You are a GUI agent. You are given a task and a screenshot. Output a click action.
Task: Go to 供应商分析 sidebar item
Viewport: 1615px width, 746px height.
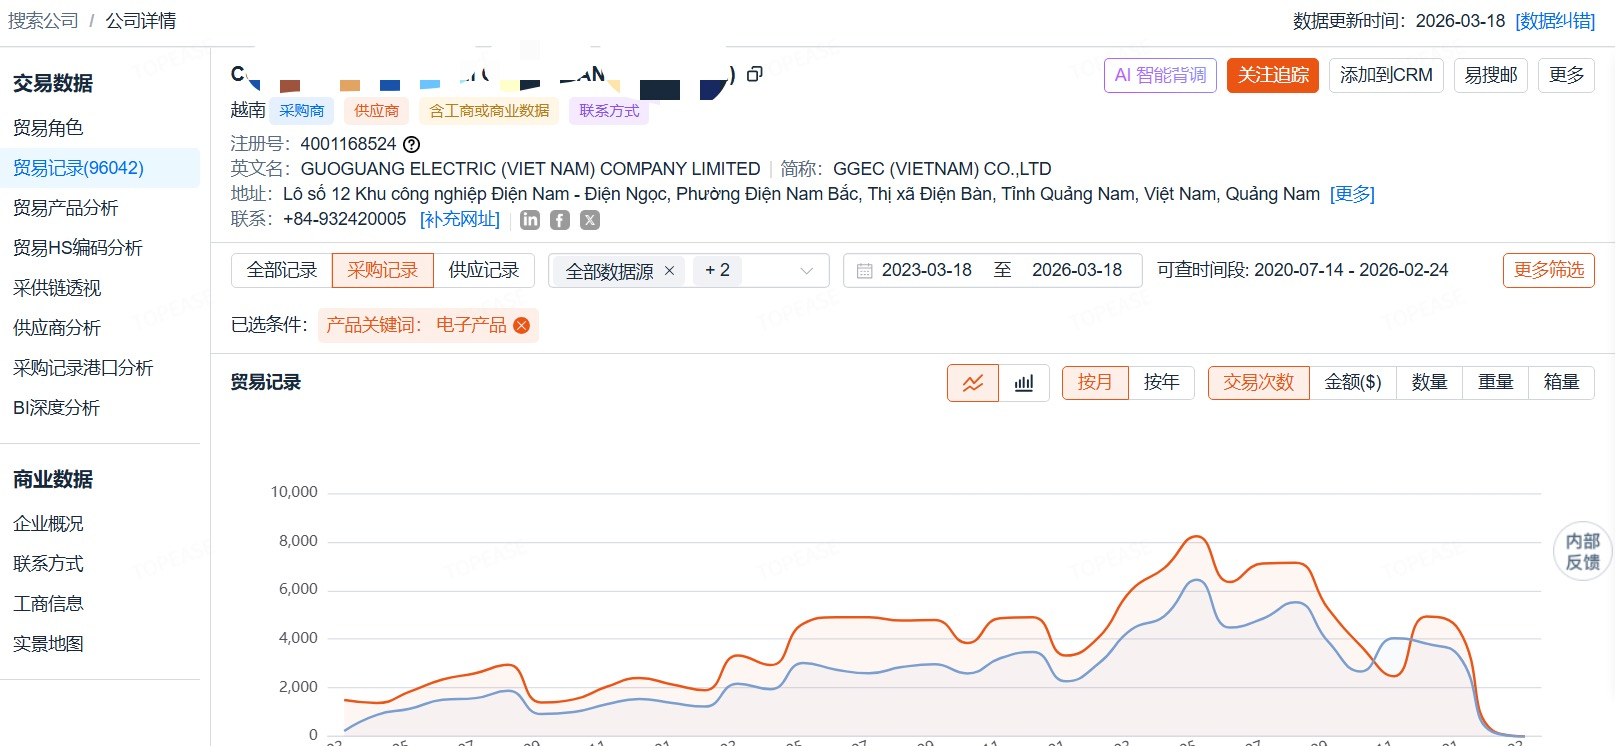[x=57, y=328]
